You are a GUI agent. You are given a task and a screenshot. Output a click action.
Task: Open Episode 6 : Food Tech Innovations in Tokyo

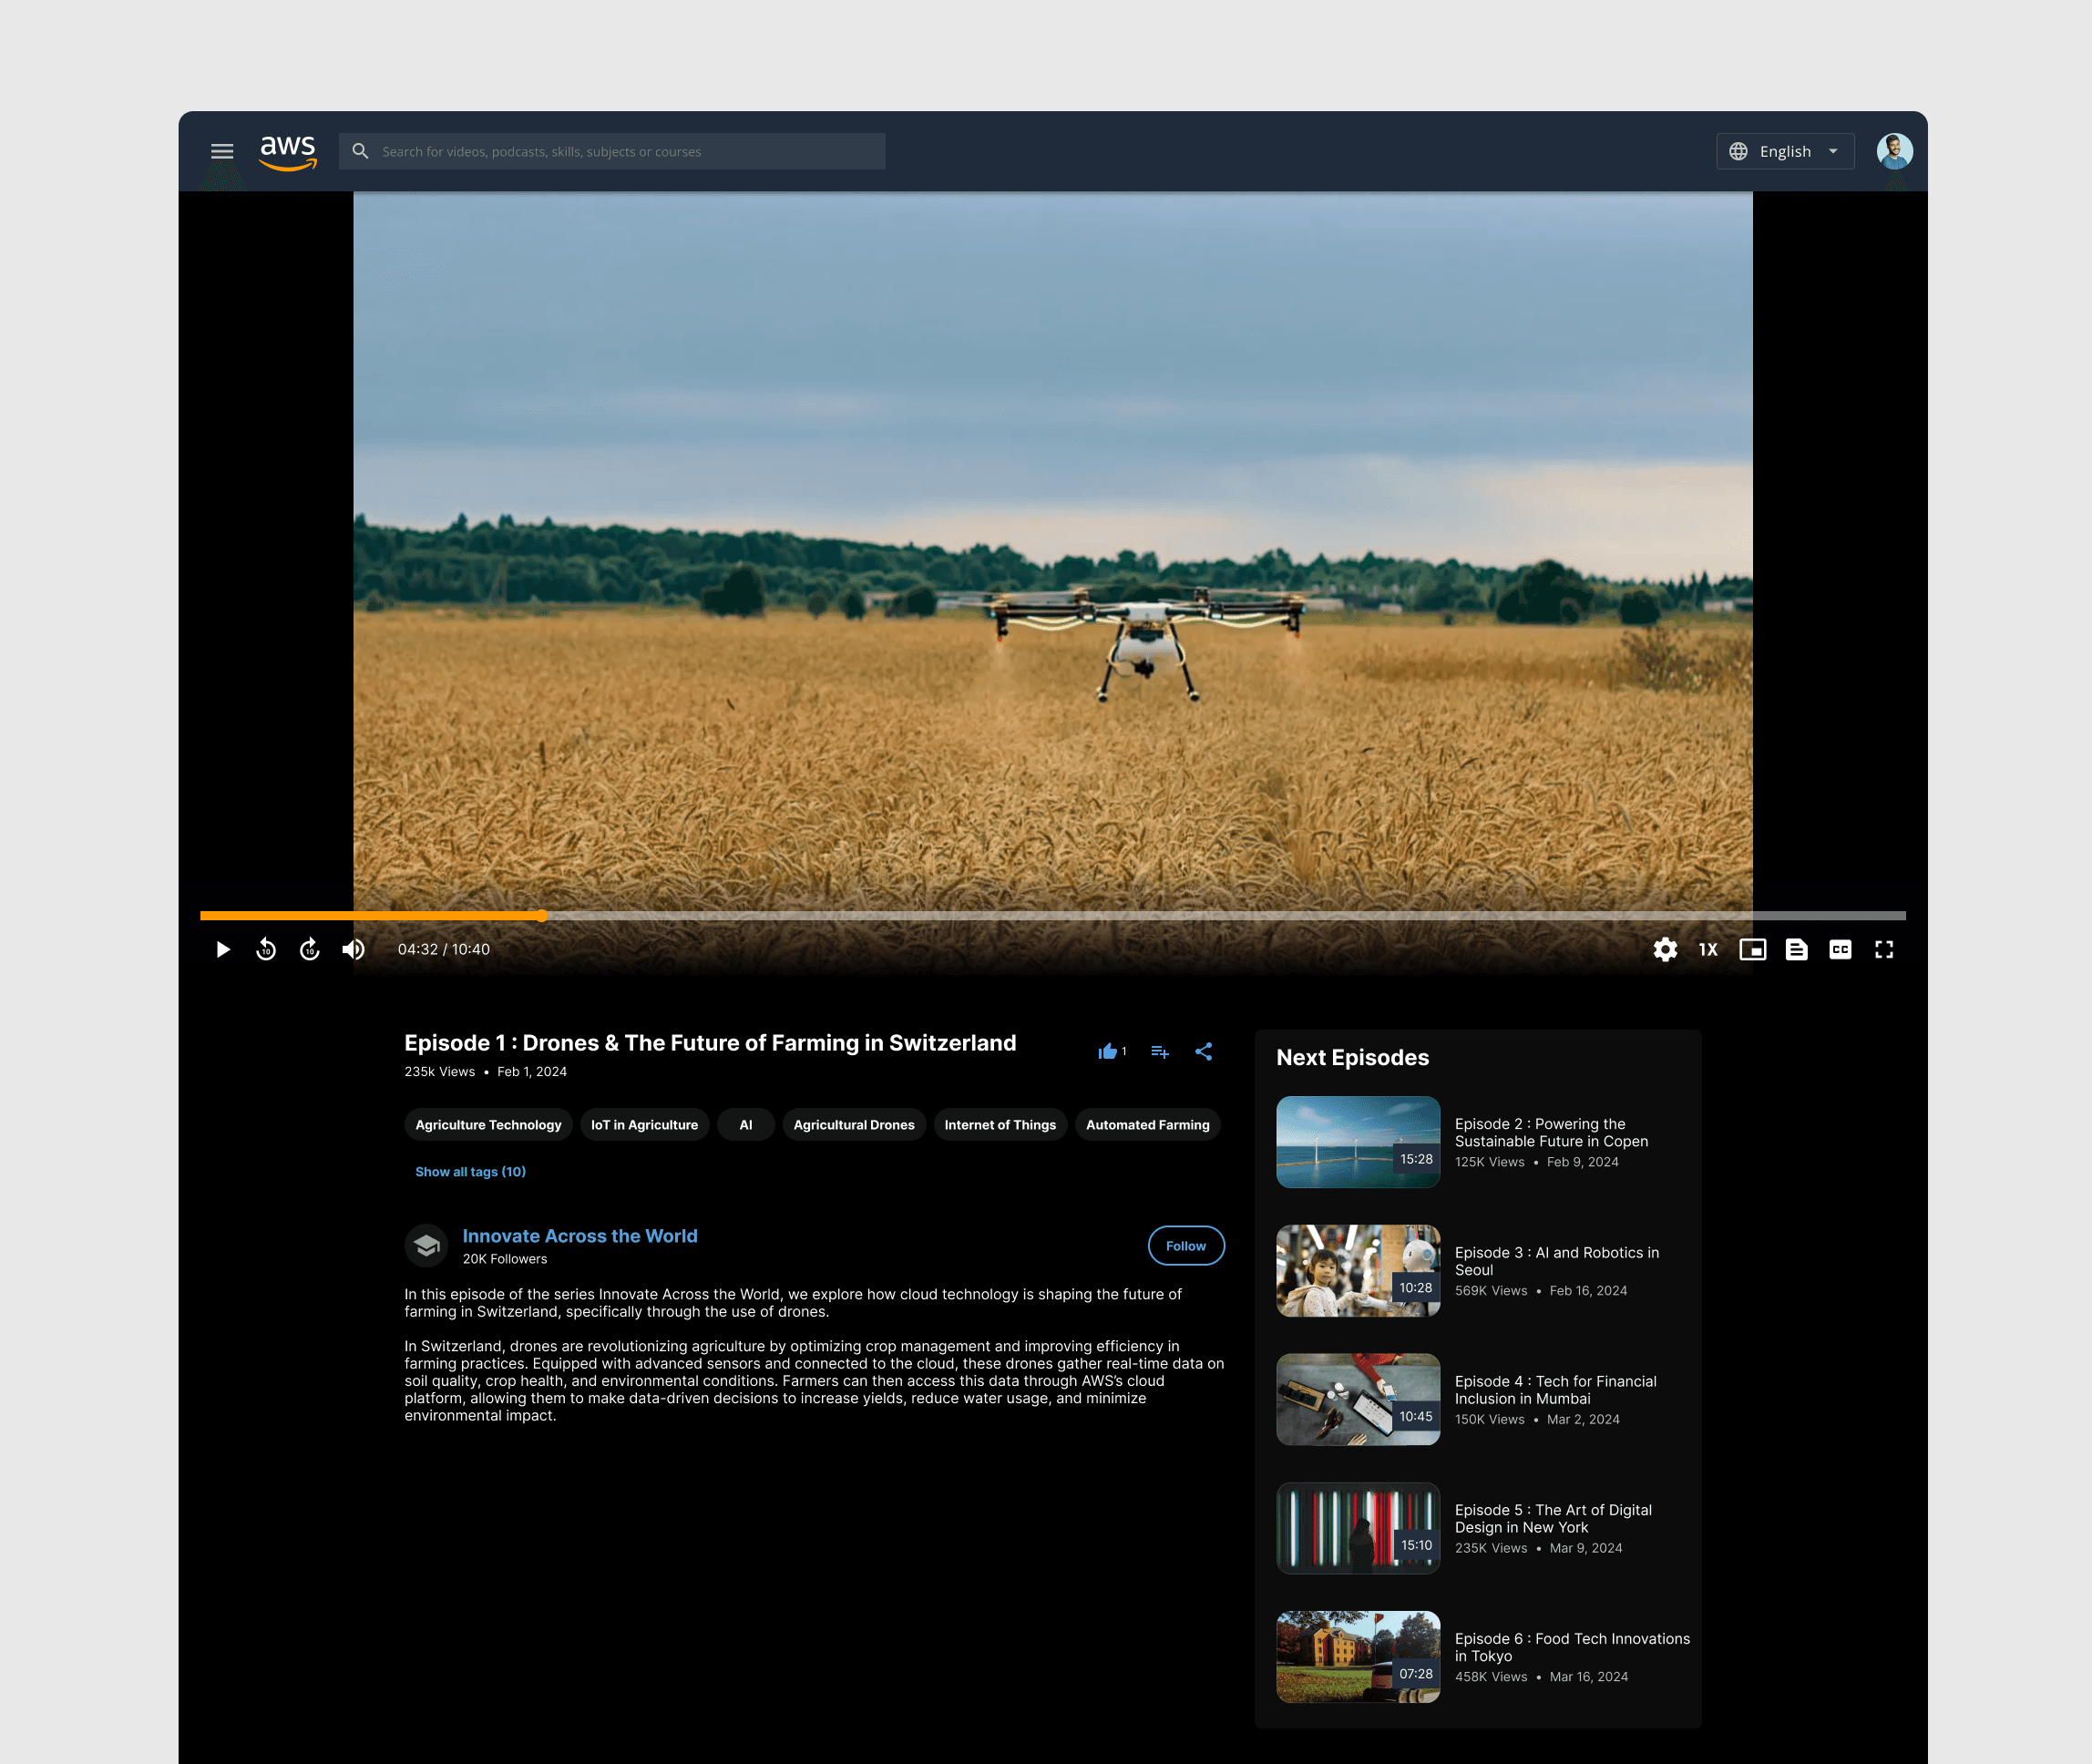pos(1572,1647)
